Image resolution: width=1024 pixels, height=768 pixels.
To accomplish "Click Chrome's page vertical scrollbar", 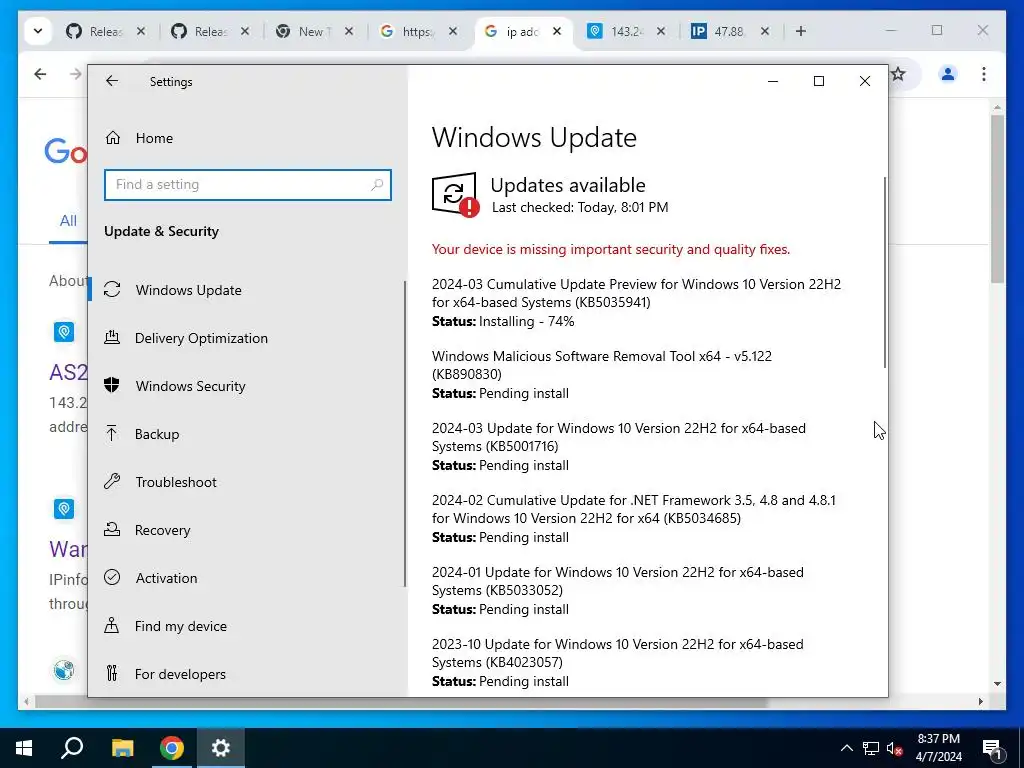I will pyautogui.click(x=997, y=199).
